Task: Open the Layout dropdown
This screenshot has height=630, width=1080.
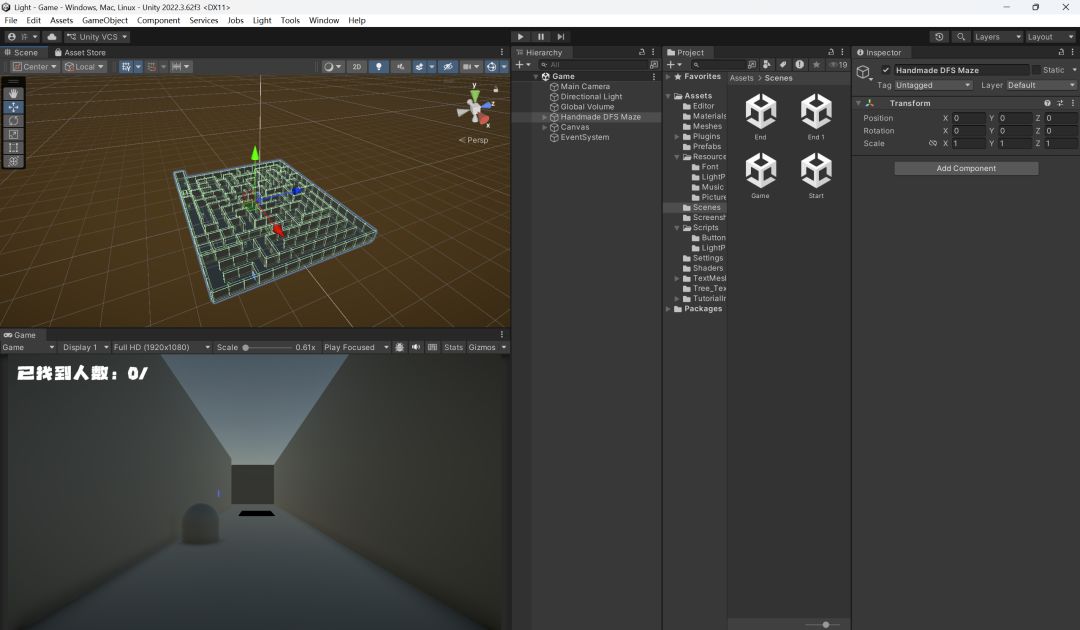Action: pos(1050,36)
